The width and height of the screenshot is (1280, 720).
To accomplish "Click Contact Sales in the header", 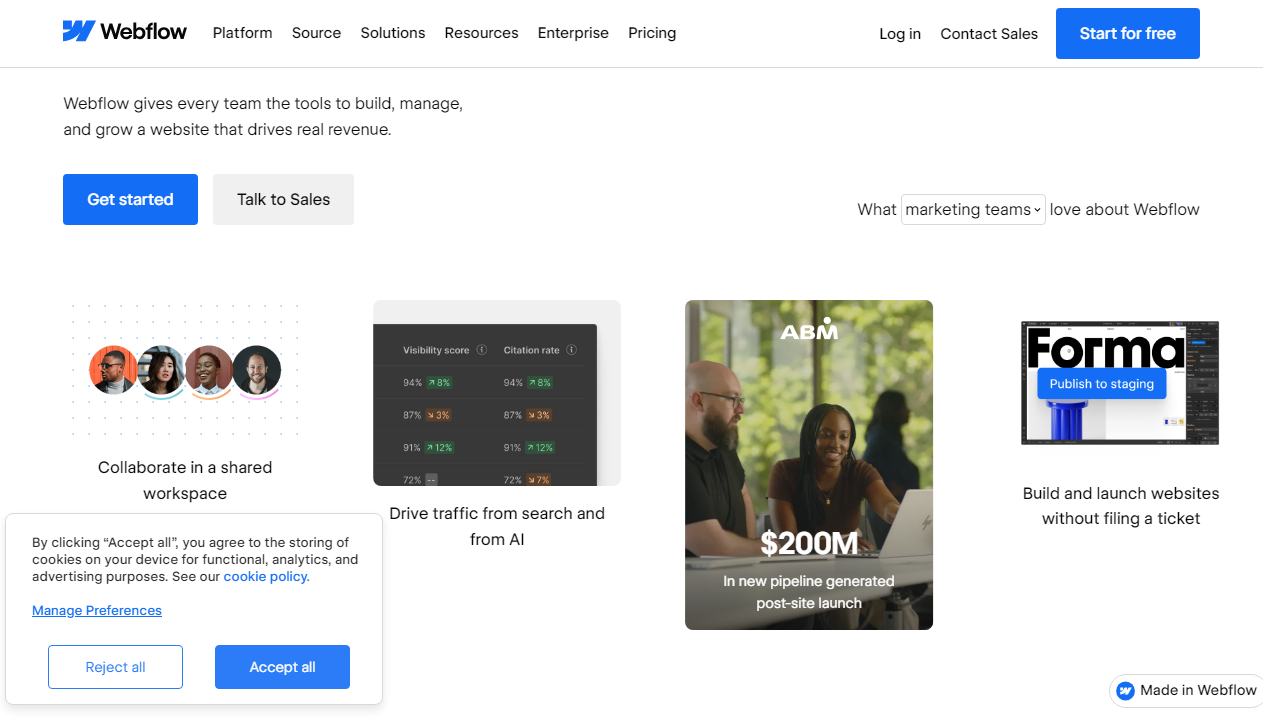I will [x=989, y=34].
